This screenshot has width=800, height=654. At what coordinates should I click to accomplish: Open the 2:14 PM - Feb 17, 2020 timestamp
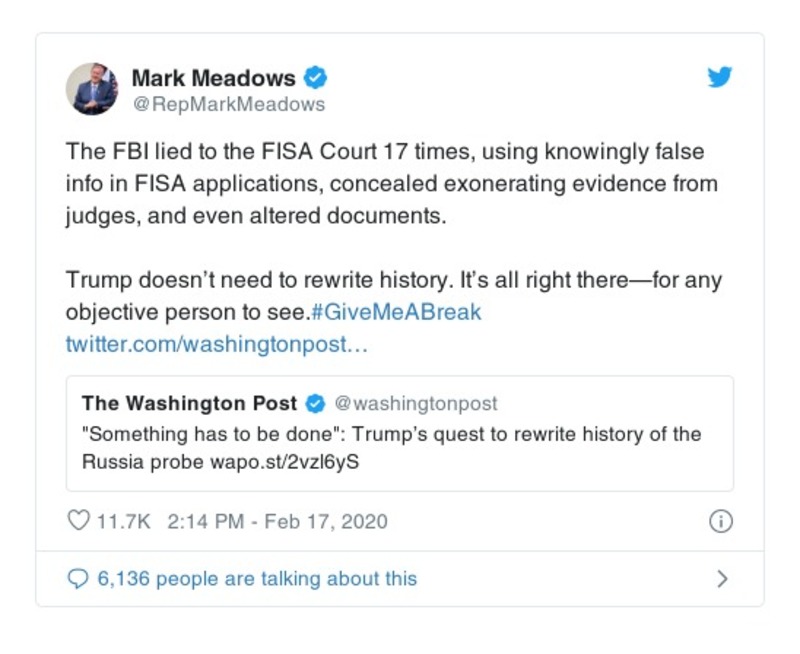tap(278, 521)
